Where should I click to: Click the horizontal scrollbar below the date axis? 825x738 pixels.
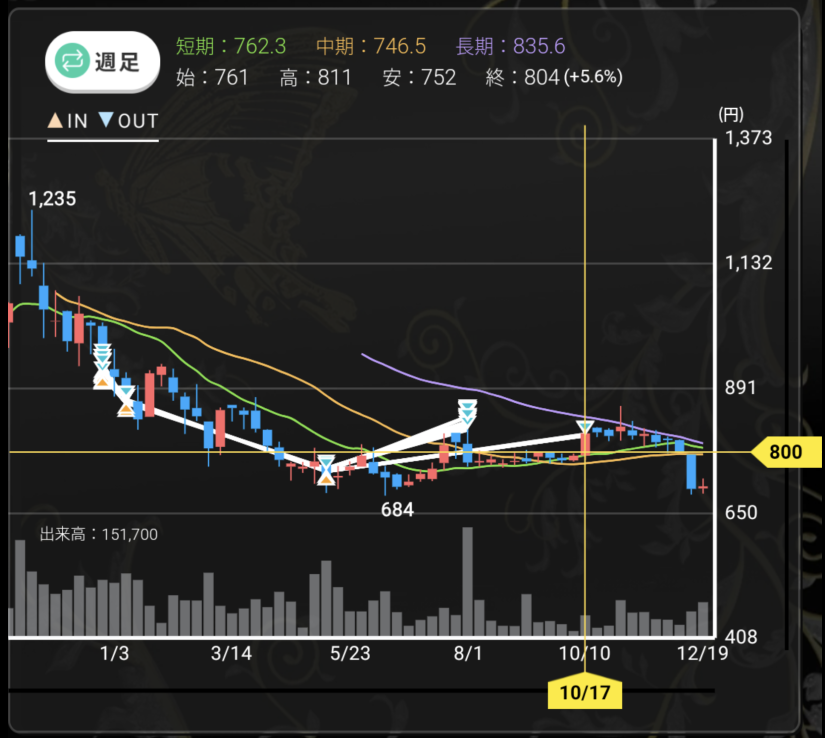(x=361, y=691)
